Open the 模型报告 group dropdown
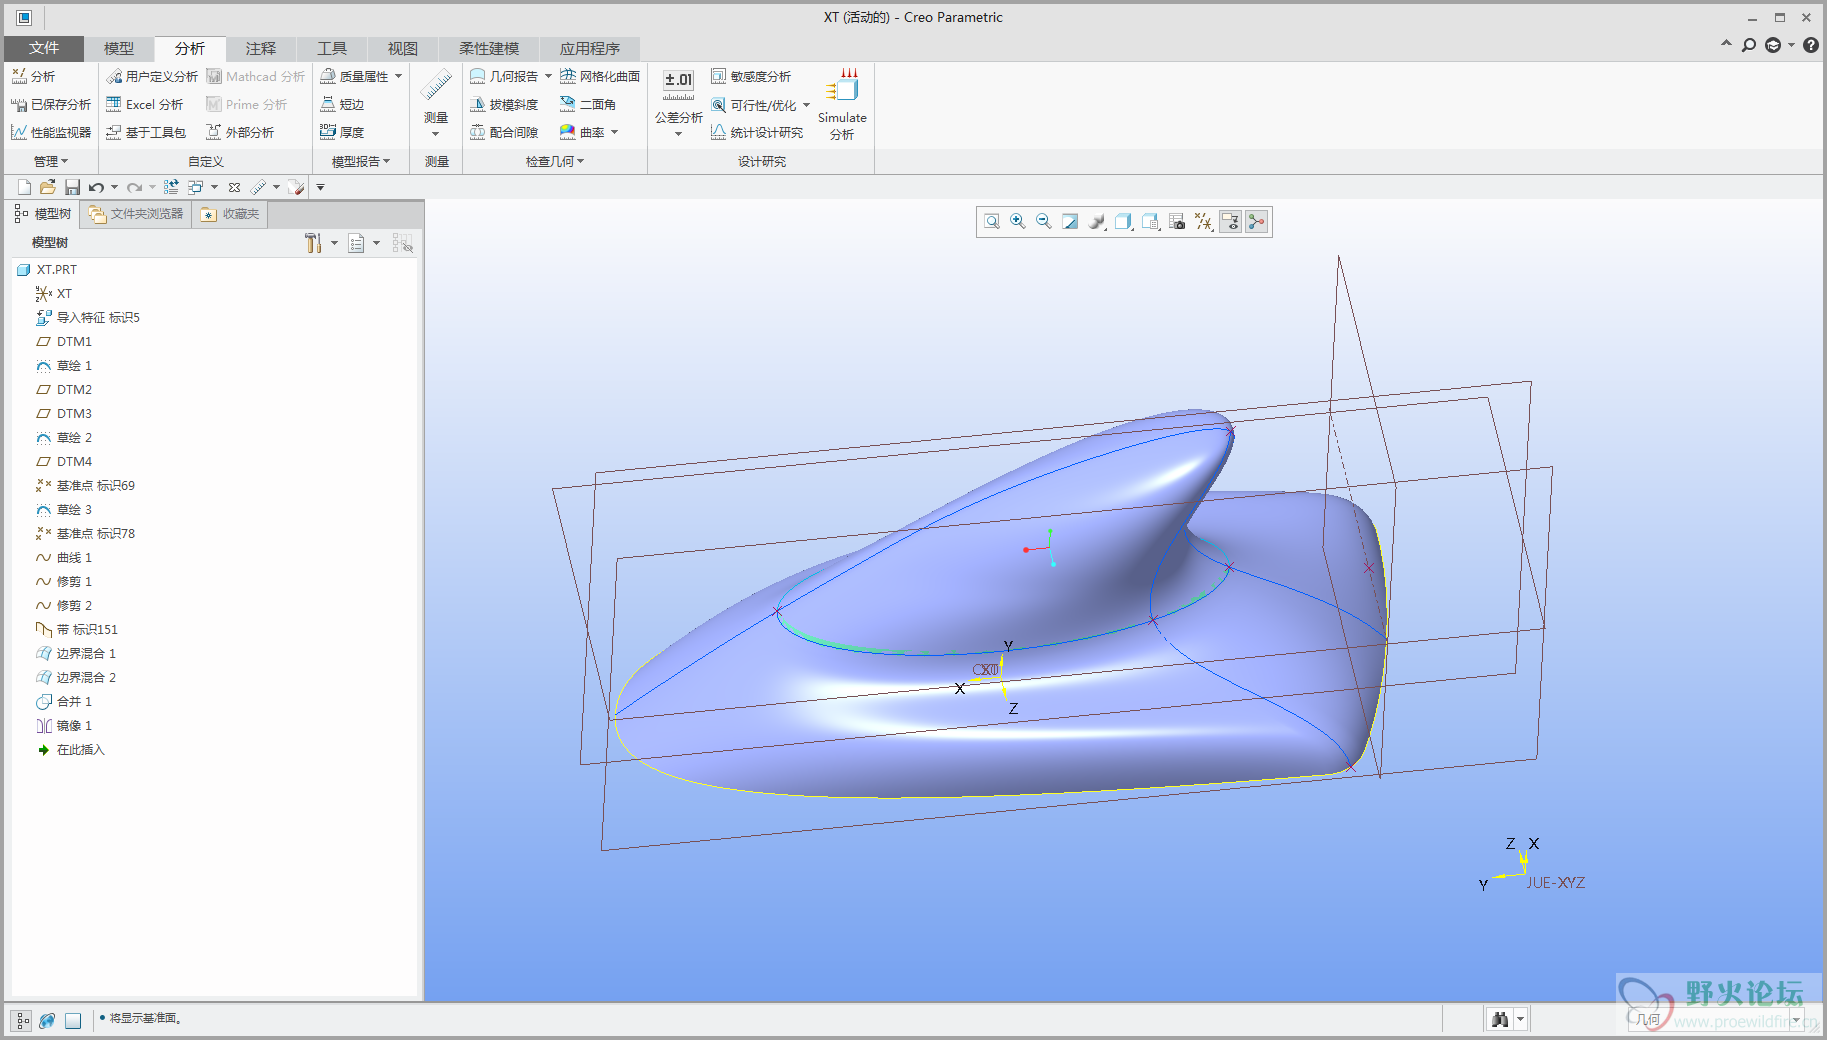 [x=361, y=161]
